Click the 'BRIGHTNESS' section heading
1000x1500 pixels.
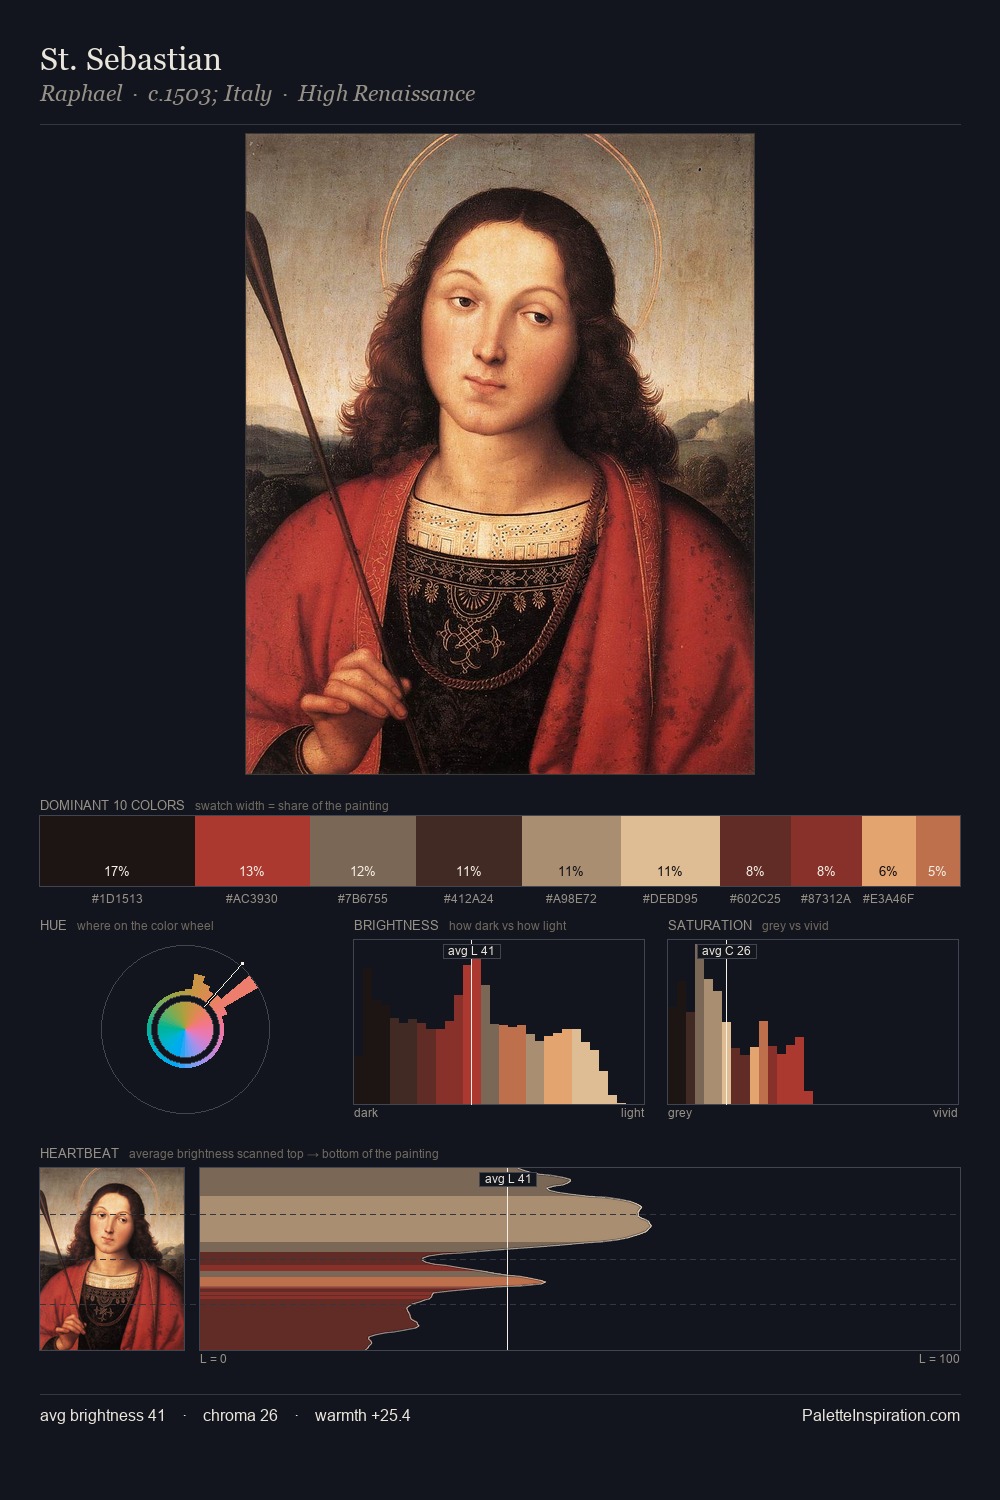click(x=396, y=925)
